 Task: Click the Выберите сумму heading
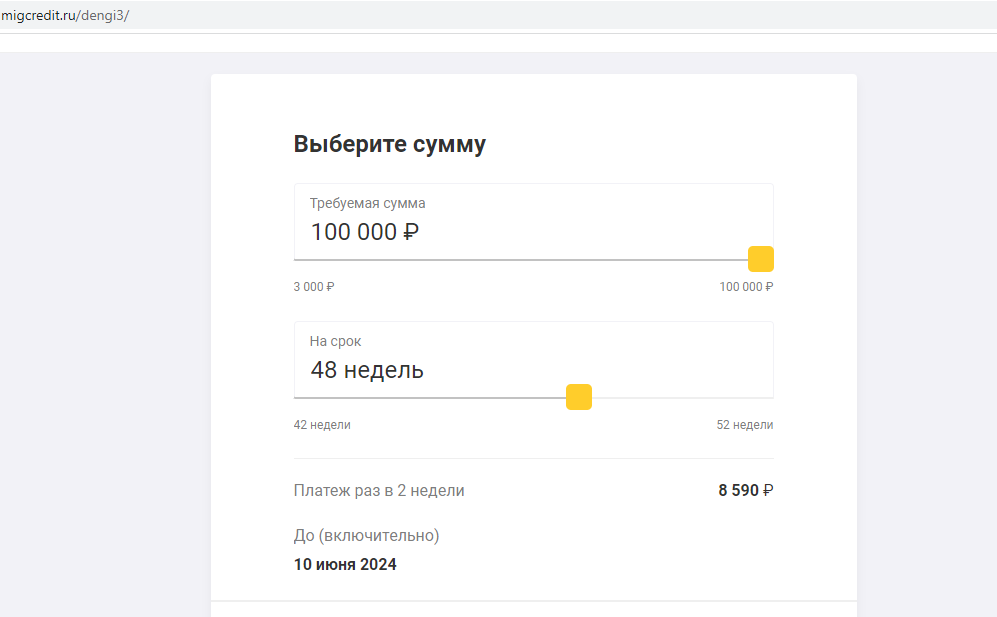coord(390,144)
